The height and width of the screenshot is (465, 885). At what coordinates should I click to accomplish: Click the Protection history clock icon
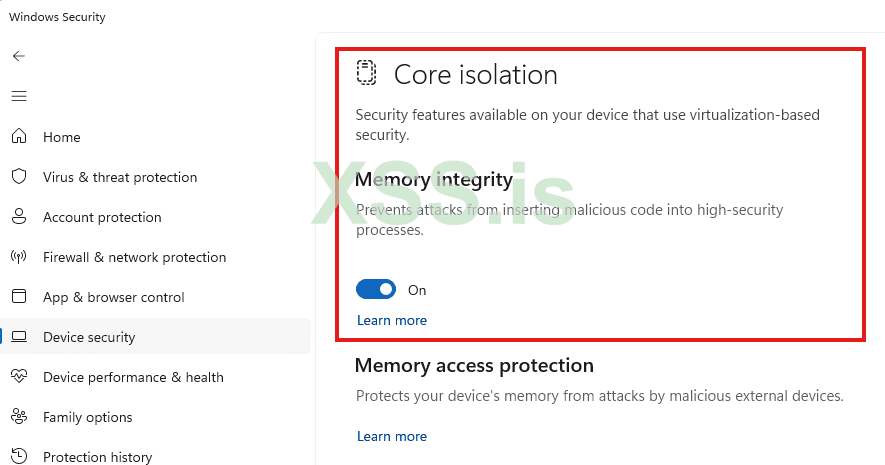tap(19, 457)
